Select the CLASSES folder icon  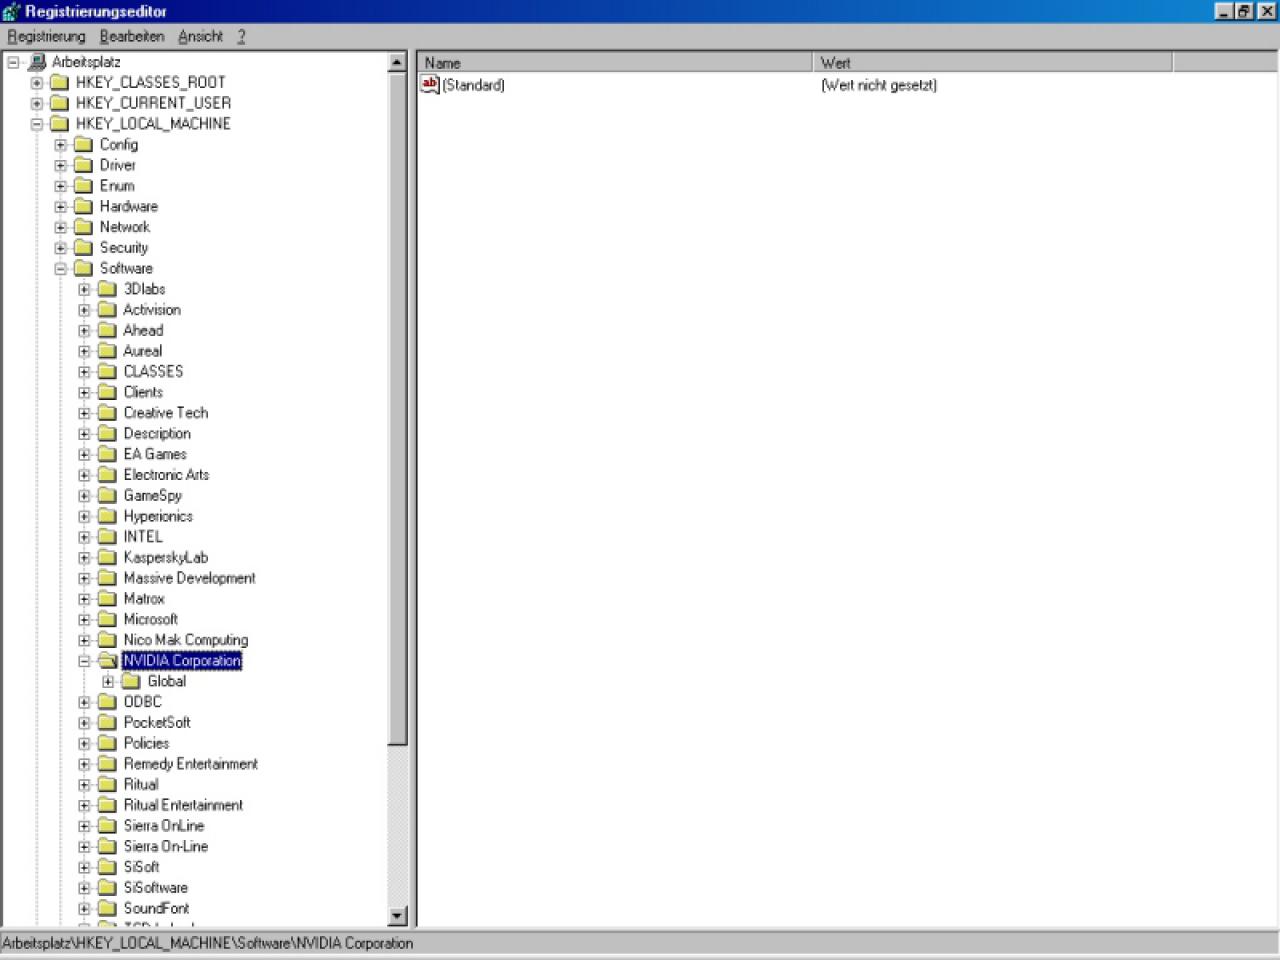point(108,371)
